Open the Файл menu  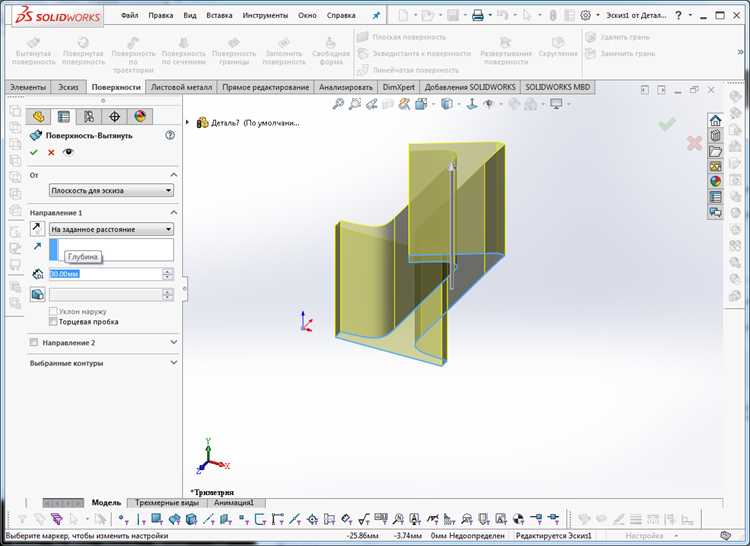click(x=130, y=15)
